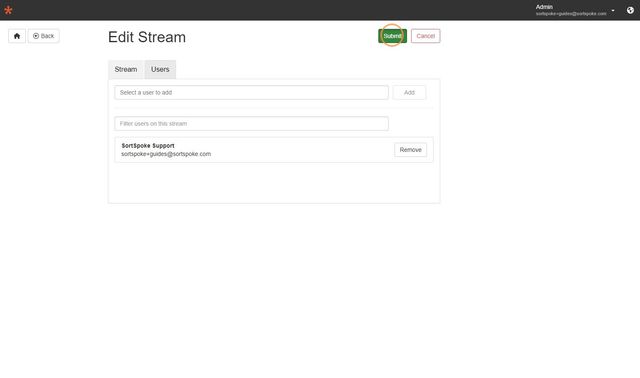This screenshot has height=378, width=640.
Task: Switch to the Stream tab
Action: click(126, 69)
